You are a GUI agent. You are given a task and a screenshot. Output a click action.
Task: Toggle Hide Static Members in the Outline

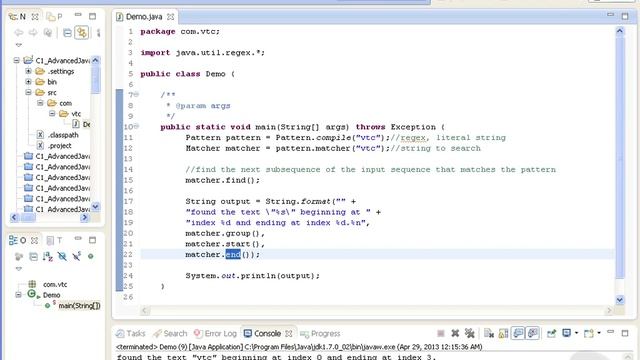click(x=76, y=256)
